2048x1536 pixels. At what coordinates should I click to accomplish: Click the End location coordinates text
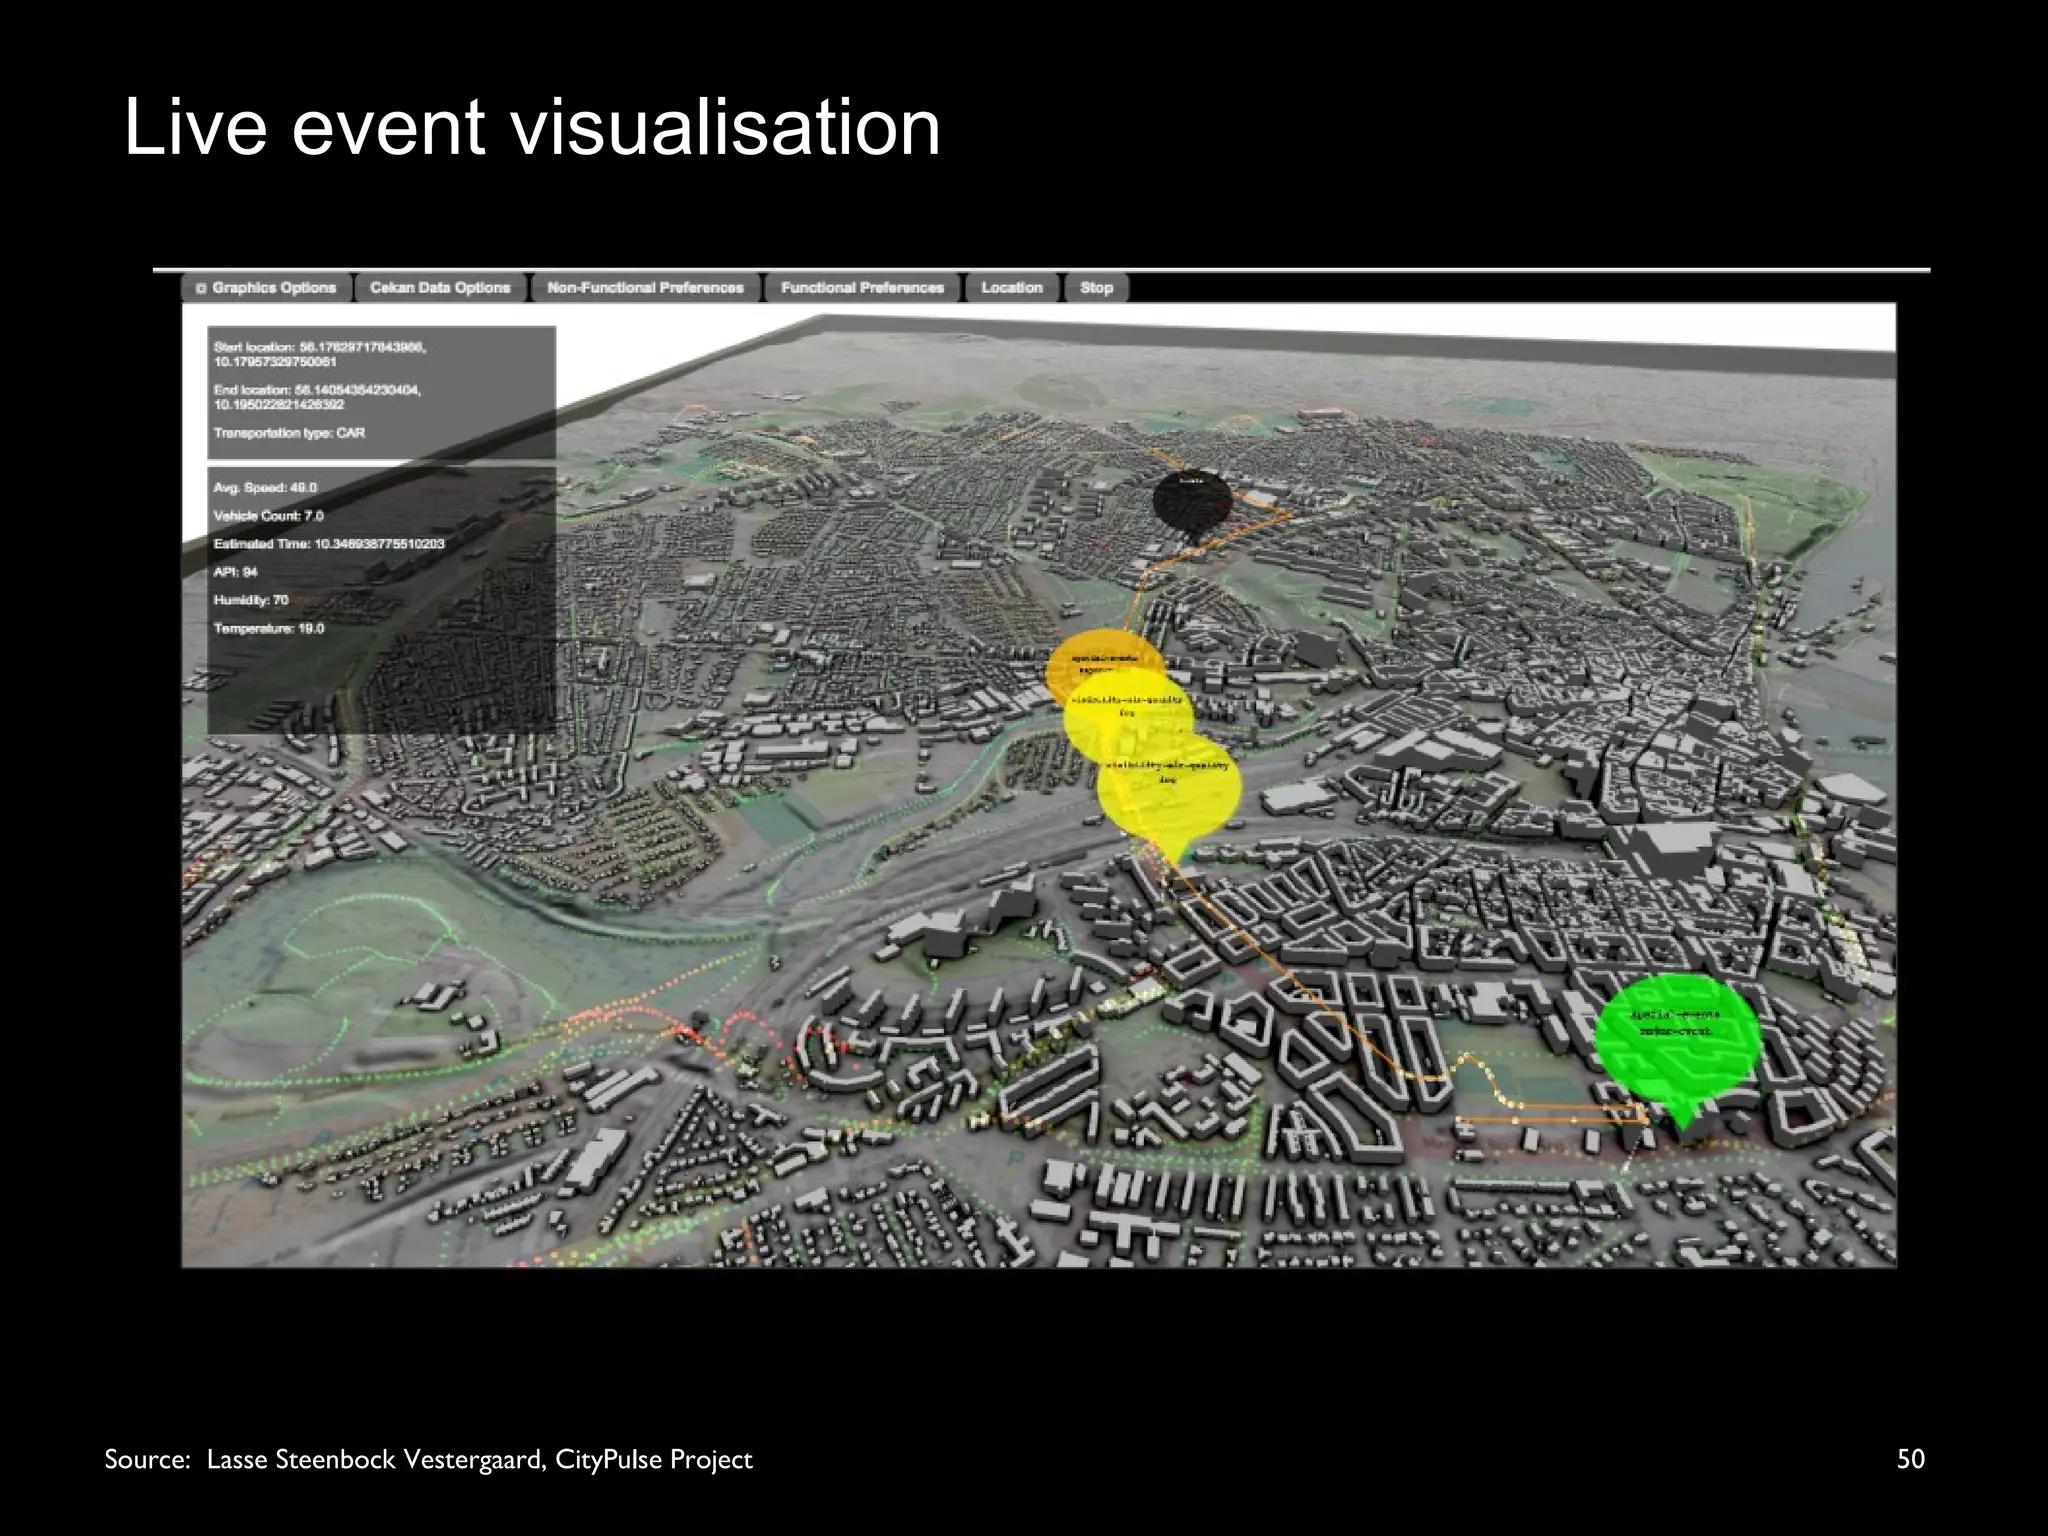[x=317, y=397]
